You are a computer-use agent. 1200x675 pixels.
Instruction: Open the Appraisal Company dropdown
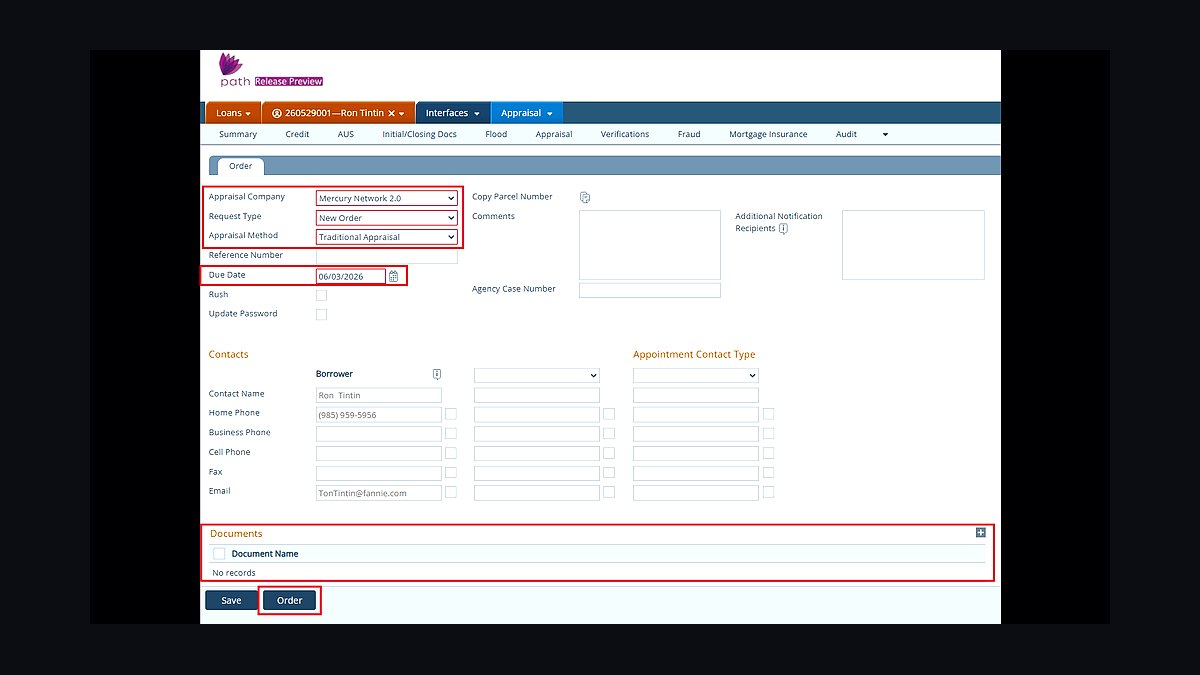click(x=387, y=198)
